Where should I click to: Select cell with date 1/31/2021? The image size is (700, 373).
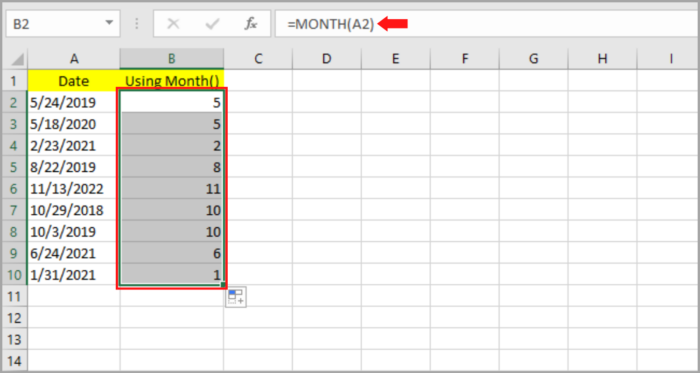pyautogui.click(x=74, y=275)
